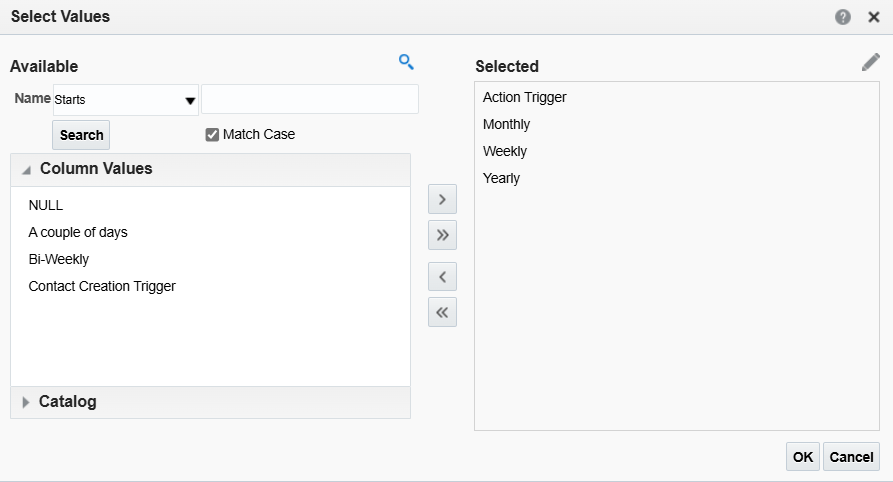This screenshot has width=893, height=482.
Task: Remove selected value with left arrow
Action: point(443,277)
